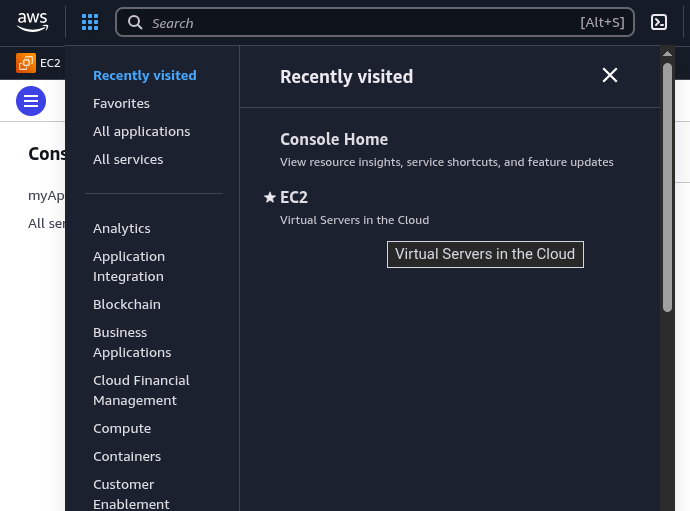
Task: Toggle the EC2 favorite star
Action: click(x=270, y=197)
